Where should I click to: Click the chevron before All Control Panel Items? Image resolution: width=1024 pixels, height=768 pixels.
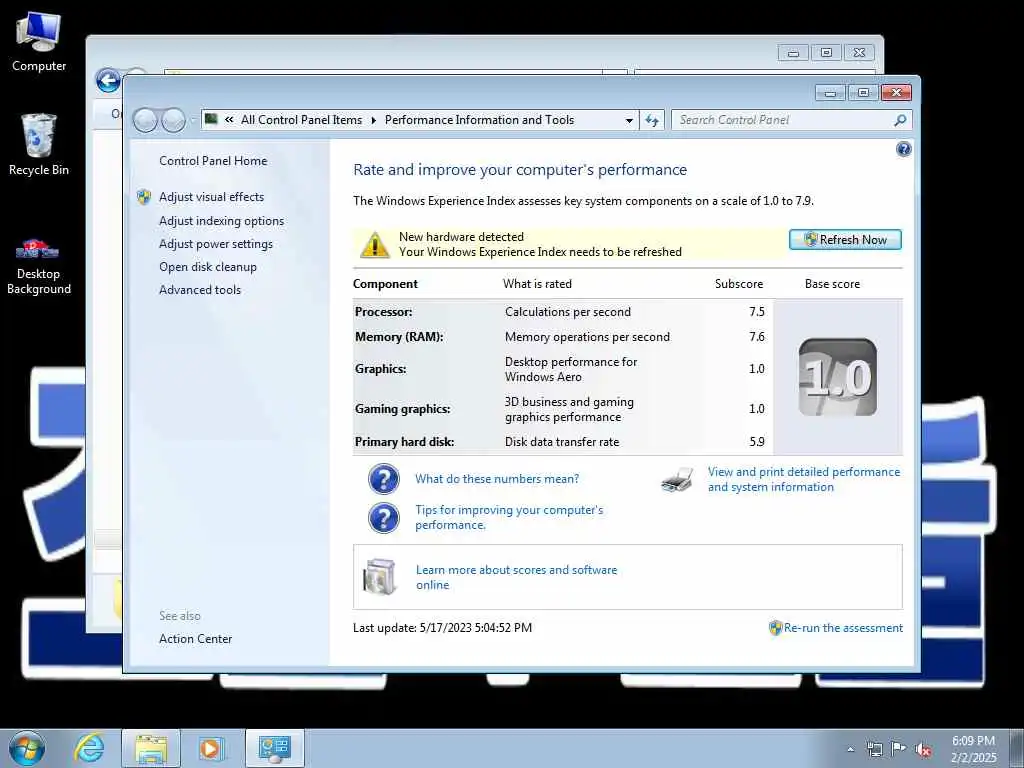pos(229,120)
